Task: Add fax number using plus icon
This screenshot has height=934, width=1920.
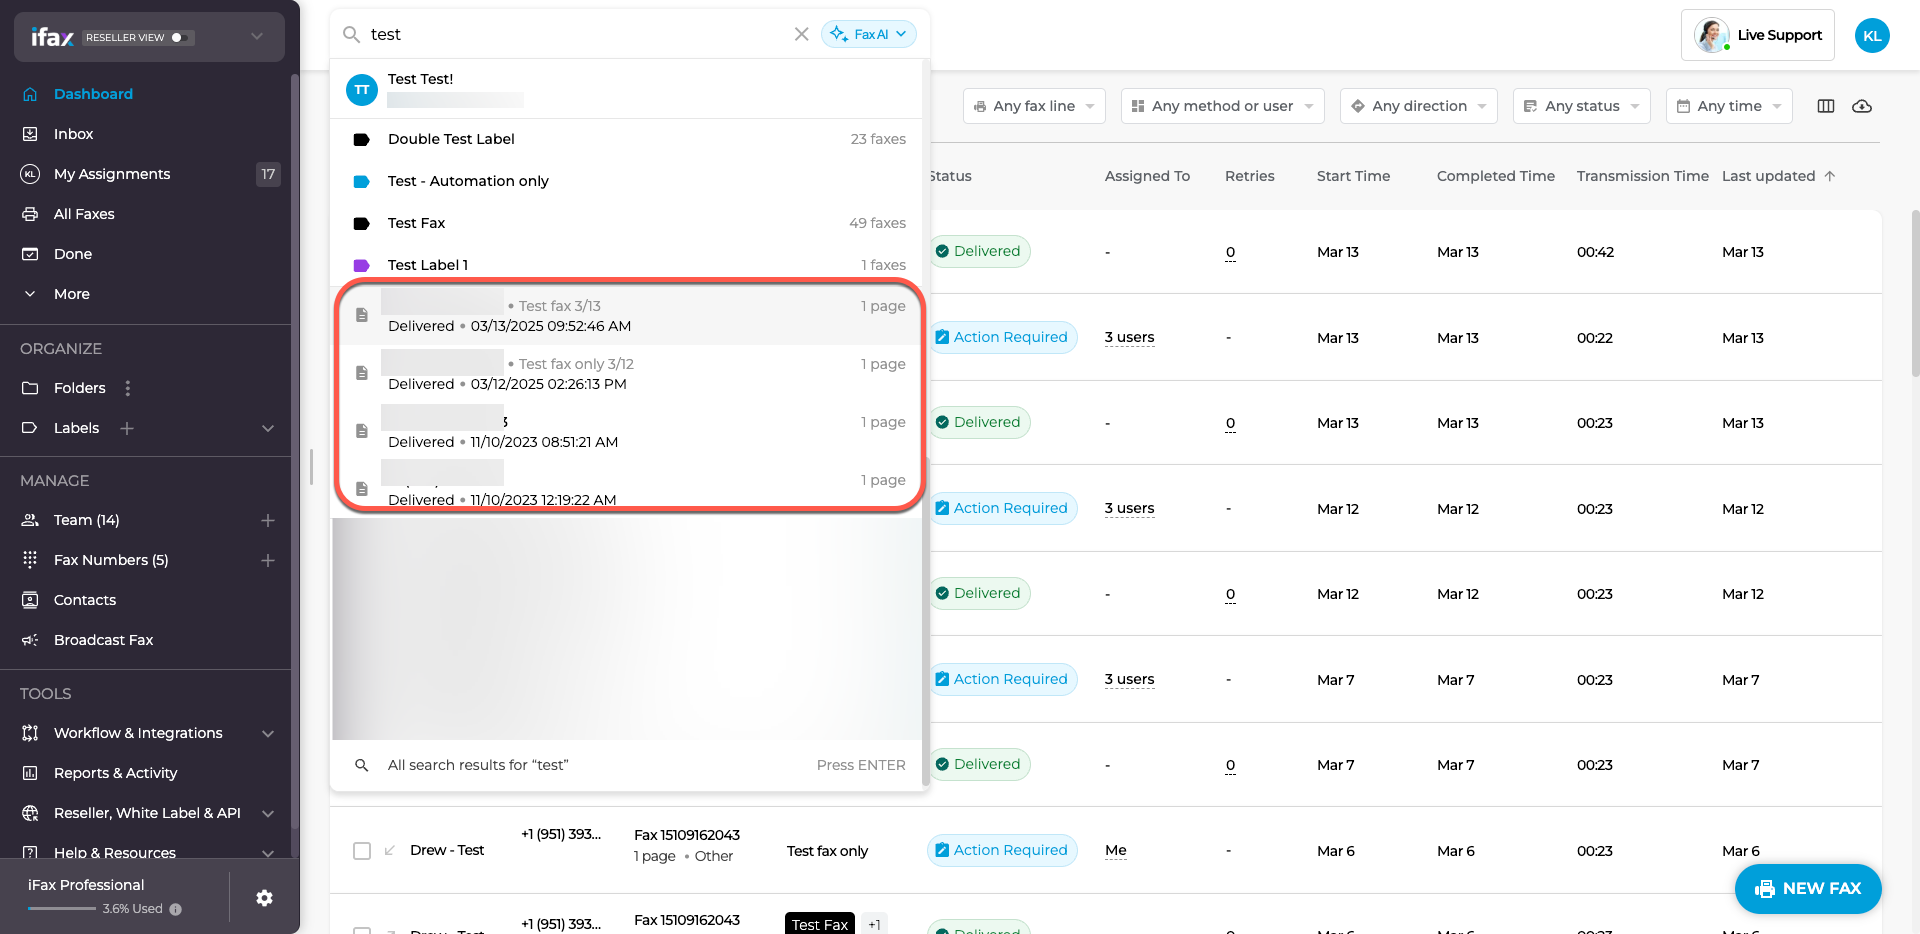Action: point(268,560)
